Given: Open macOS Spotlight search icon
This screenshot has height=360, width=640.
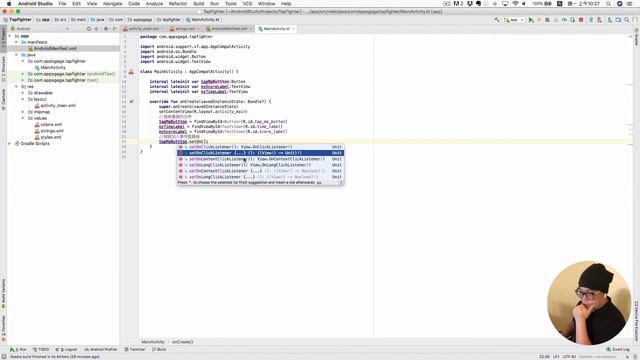Looking at the screenshot, I should tap(608, 4).
